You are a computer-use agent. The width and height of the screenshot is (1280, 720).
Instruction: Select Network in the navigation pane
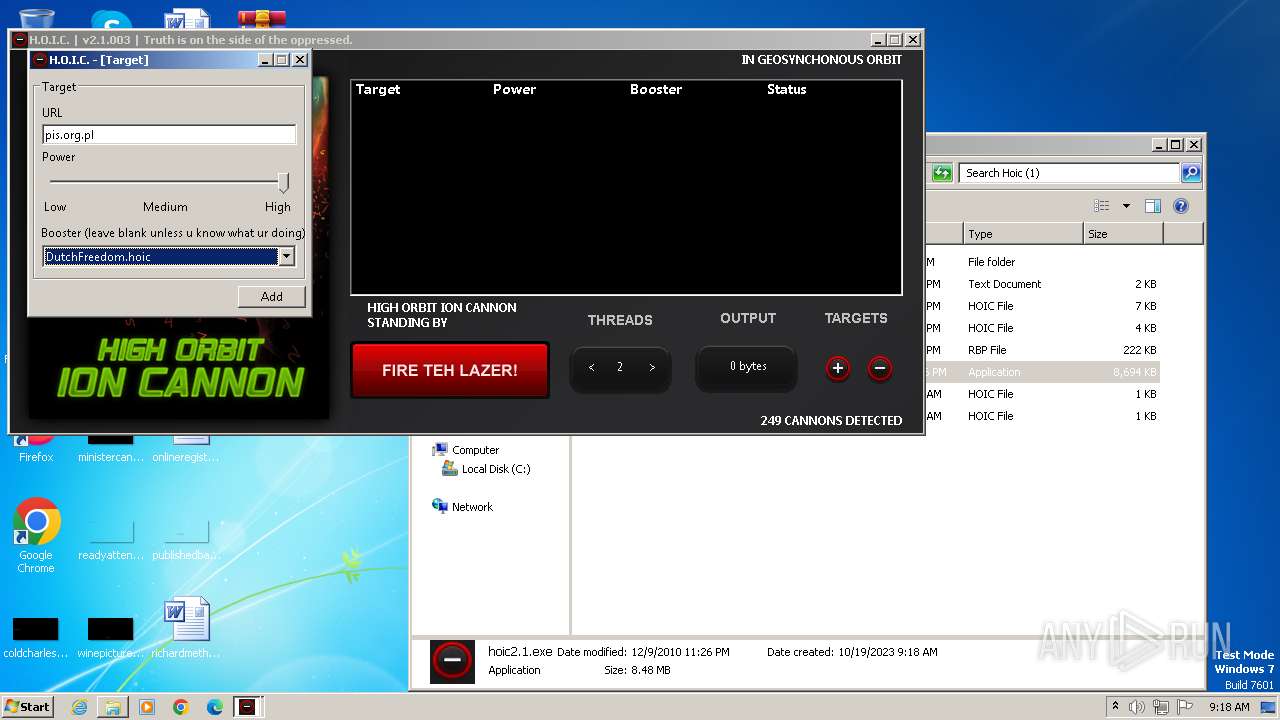[x=462, y=507]
